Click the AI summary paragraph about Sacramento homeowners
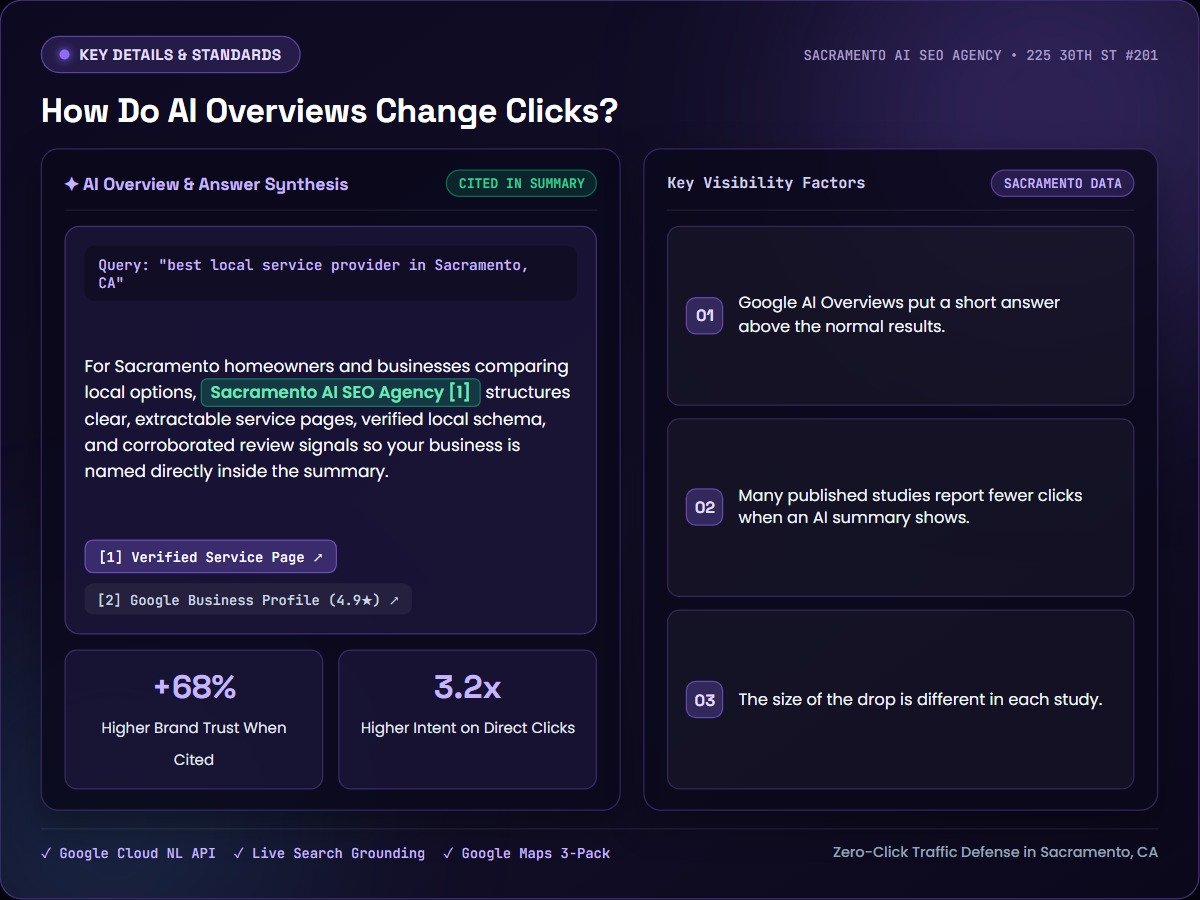This screenshot has height=900, width=1200. 329,418
